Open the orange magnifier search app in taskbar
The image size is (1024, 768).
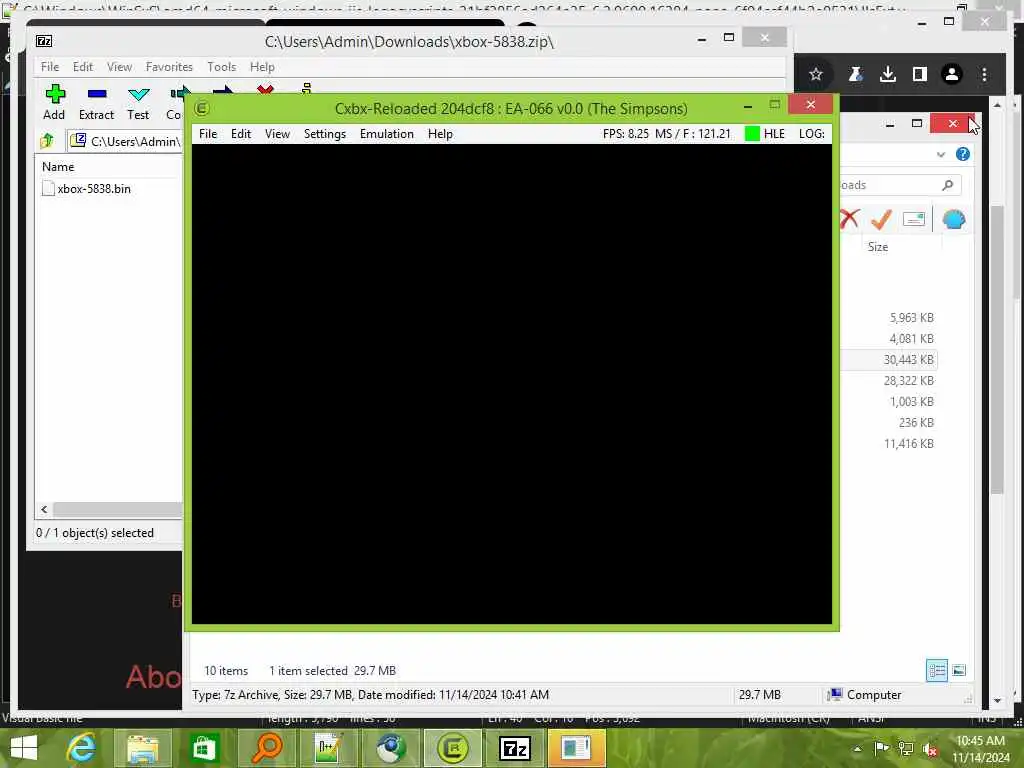pos(266,748)
